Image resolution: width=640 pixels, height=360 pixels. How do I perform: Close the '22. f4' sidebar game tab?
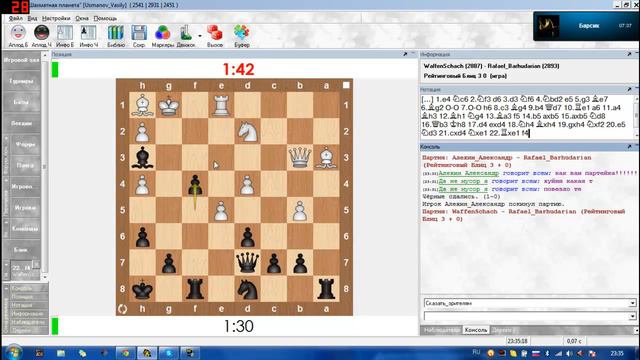(x=36, y=264)
